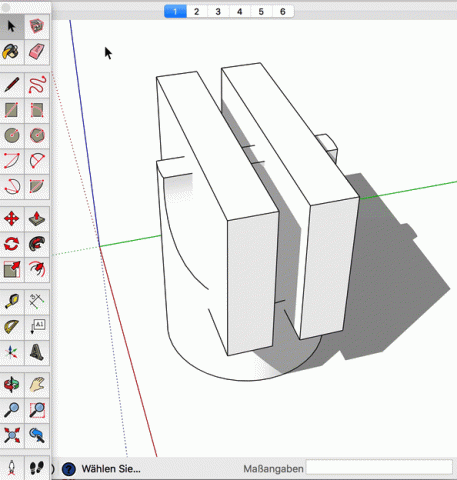This screenshot has width=457, height=480.
Task: Activate the Rotate tool
Action: 12,244
